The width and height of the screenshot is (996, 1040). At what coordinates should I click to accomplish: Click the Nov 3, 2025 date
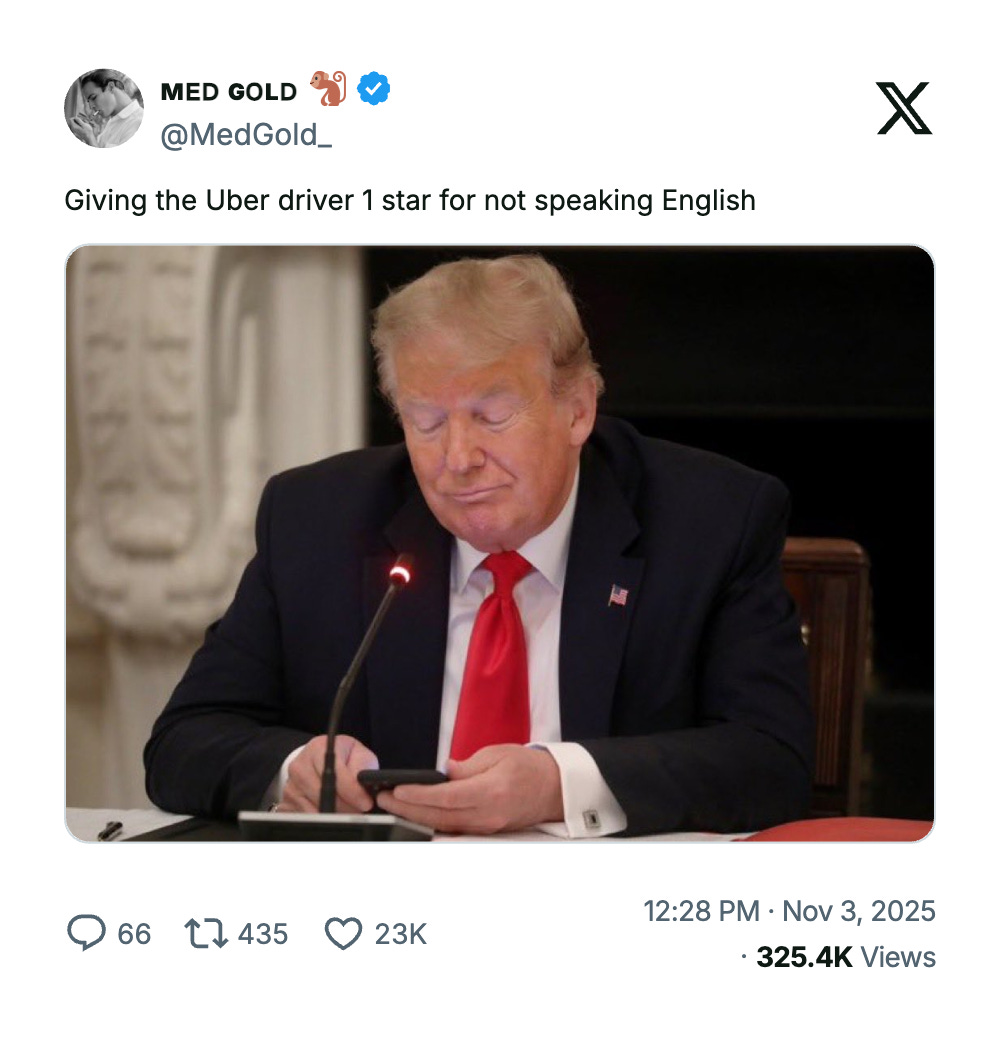pyautogui.click(x=859, y=911)
